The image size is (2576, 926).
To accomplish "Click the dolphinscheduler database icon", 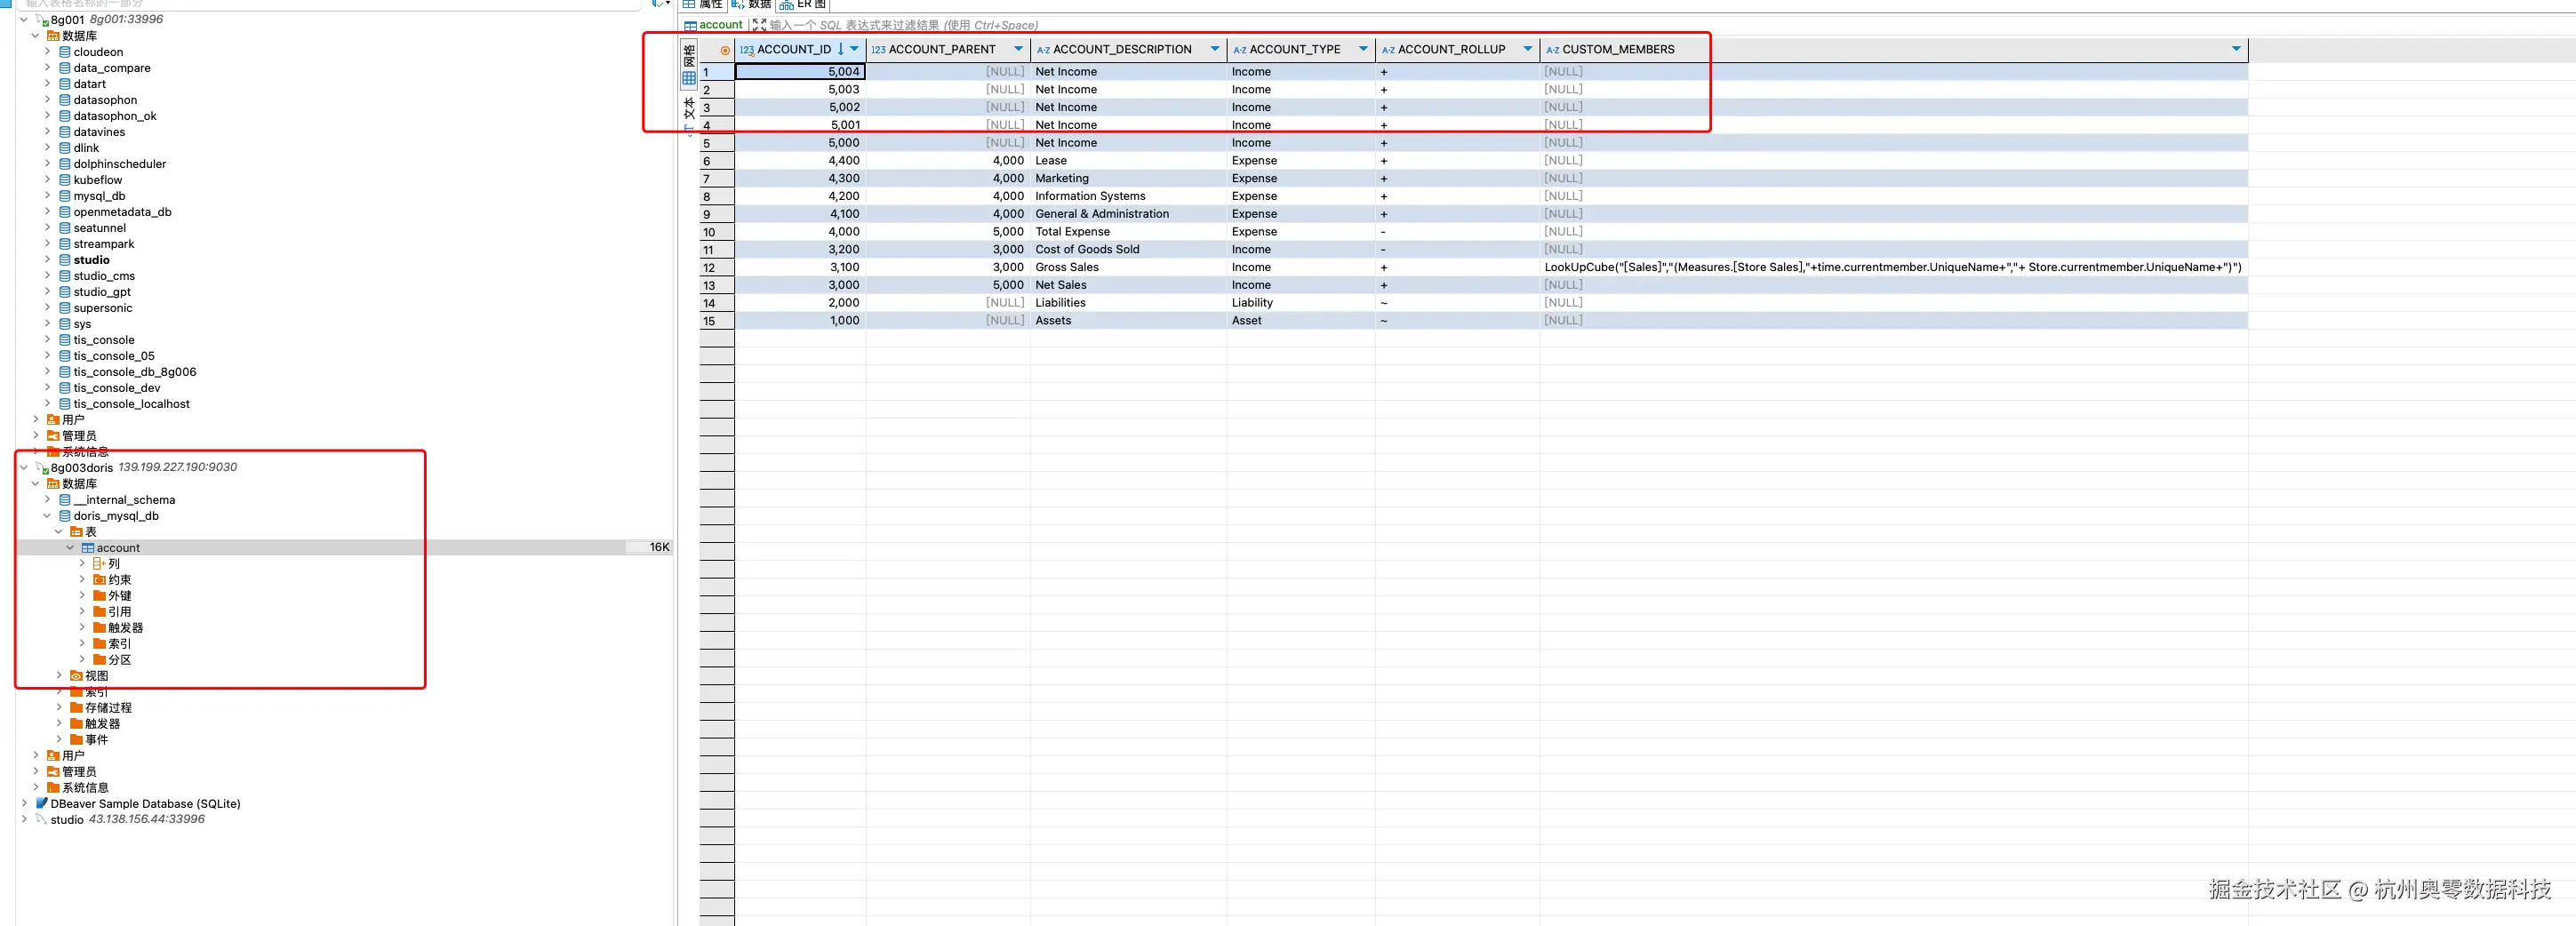I will (65, 164).
